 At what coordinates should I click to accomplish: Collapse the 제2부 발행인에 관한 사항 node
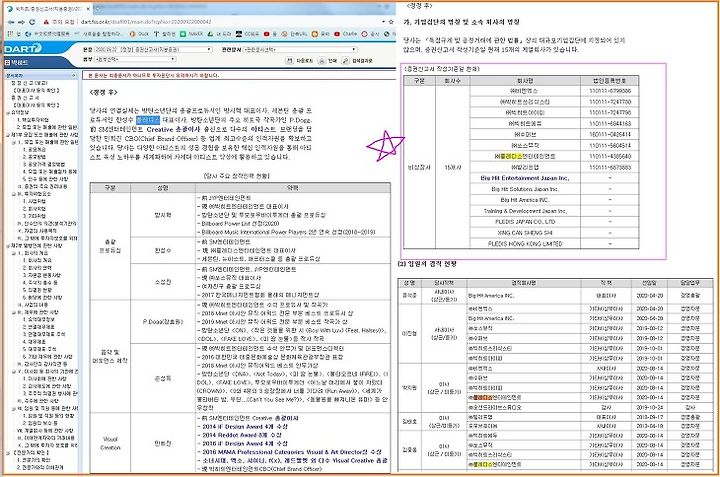[x=8, y=246]
